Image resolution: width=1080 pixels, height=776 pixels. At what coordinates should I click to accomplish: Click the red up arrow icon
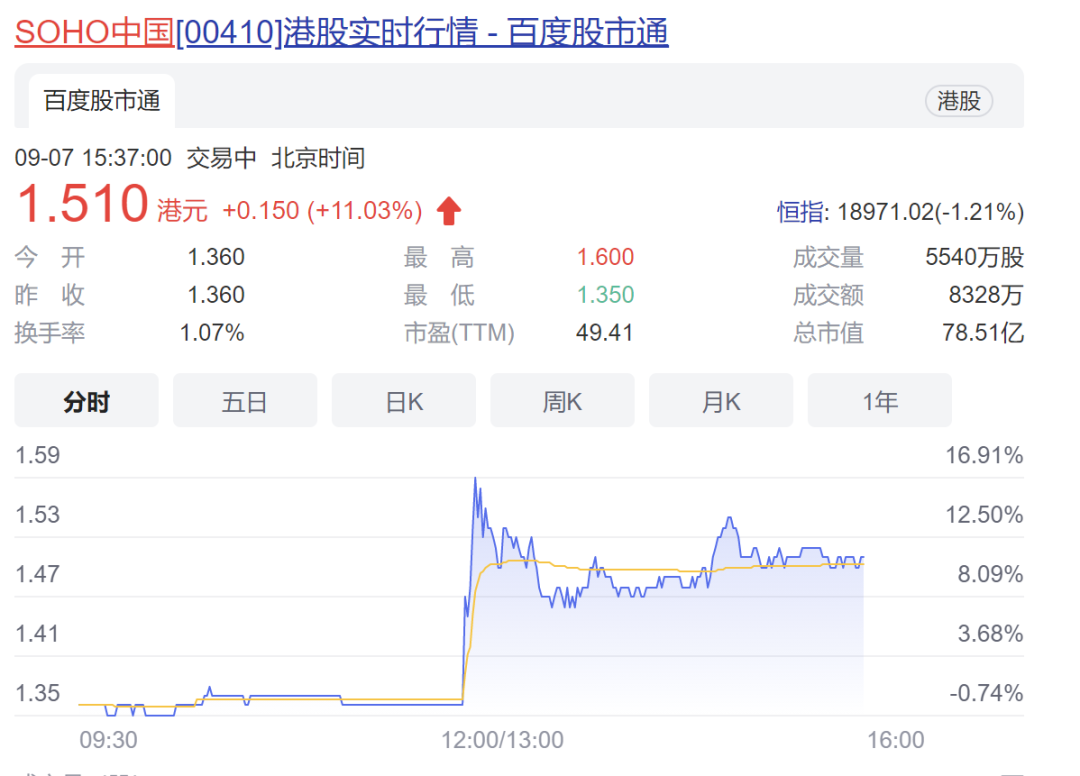(x=449, y=211)
